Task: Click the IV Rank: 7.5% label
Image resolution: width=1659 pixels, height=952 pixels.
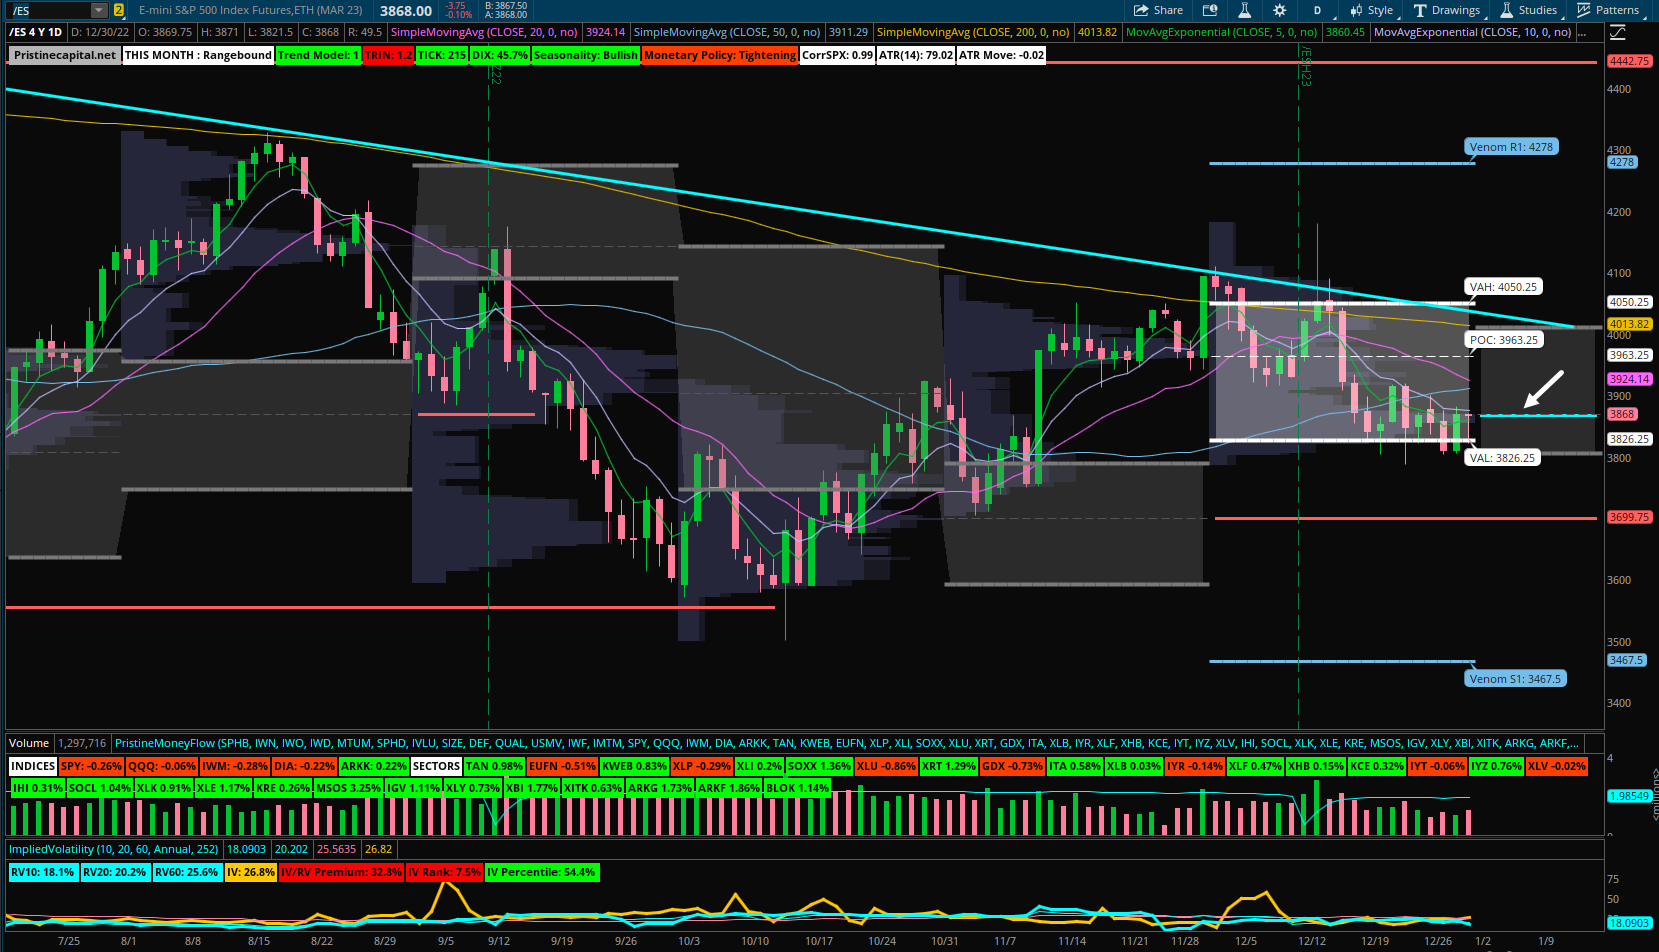Action: 444,872
